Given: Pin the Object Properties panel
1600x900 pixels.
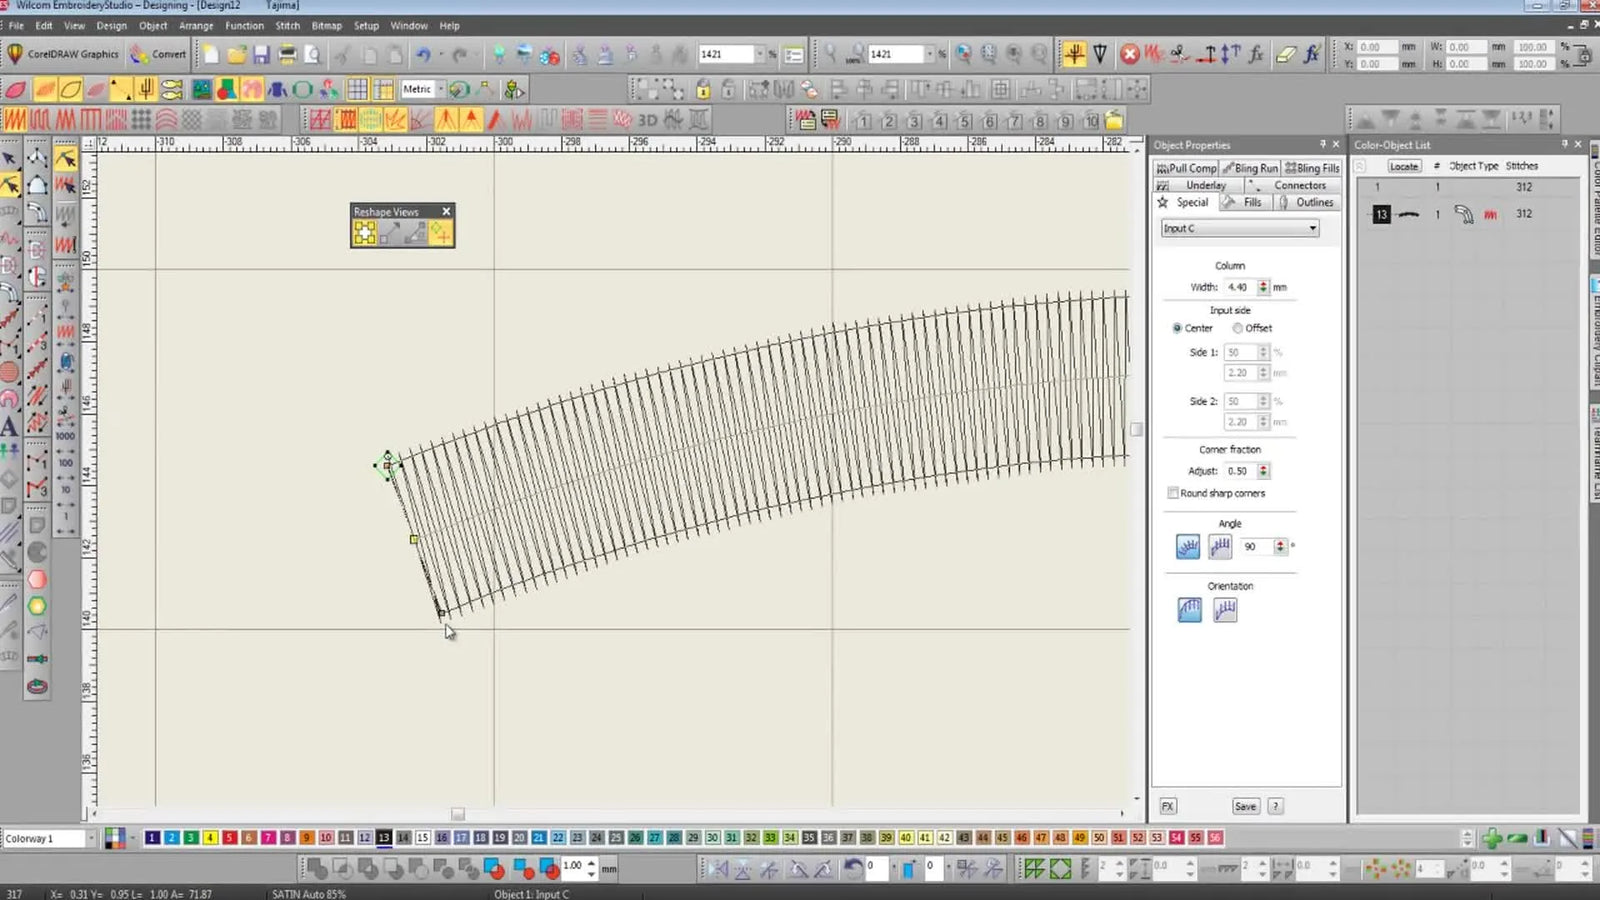Looking at the screenshot, I should point(1322,144).
